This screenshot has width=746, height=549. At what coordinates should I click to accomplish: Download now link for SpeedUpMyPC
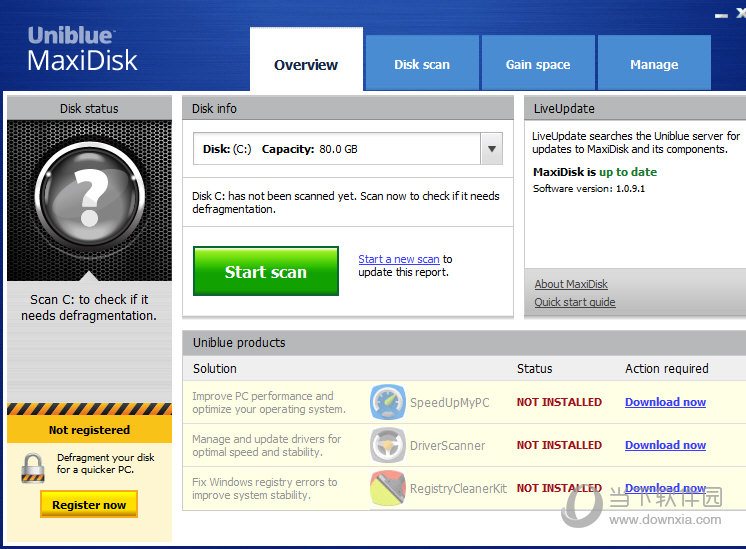coord(665,402)
